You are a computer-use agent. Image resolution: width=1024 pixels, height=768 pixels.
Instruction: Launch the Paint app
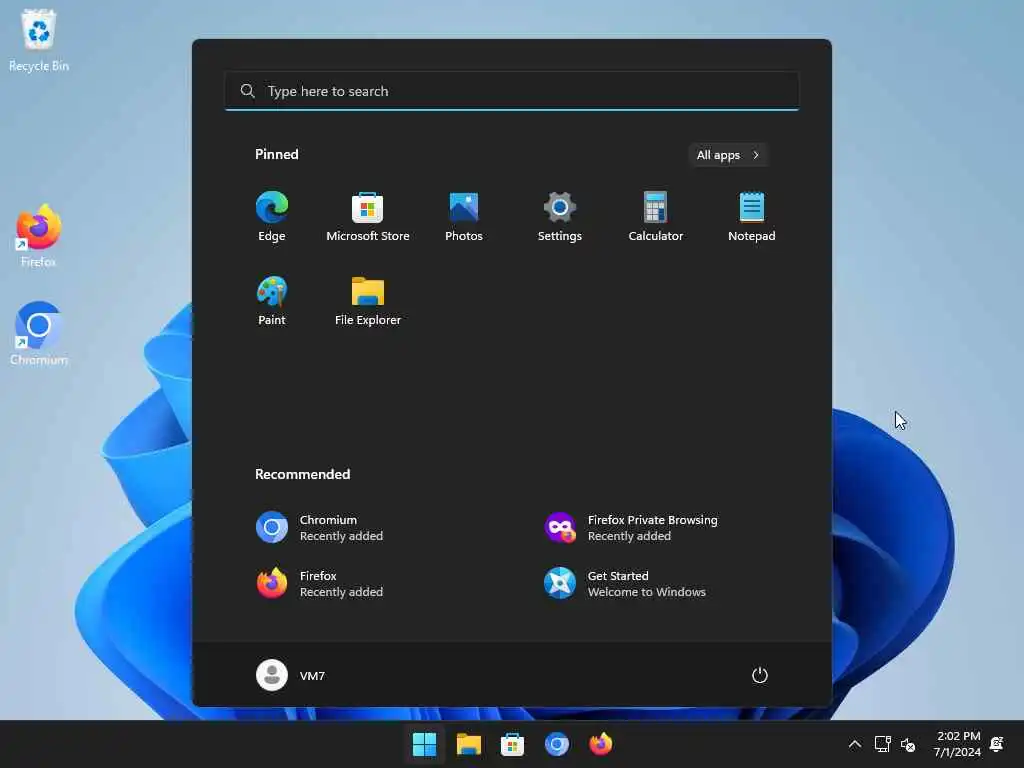pos(272,300)
